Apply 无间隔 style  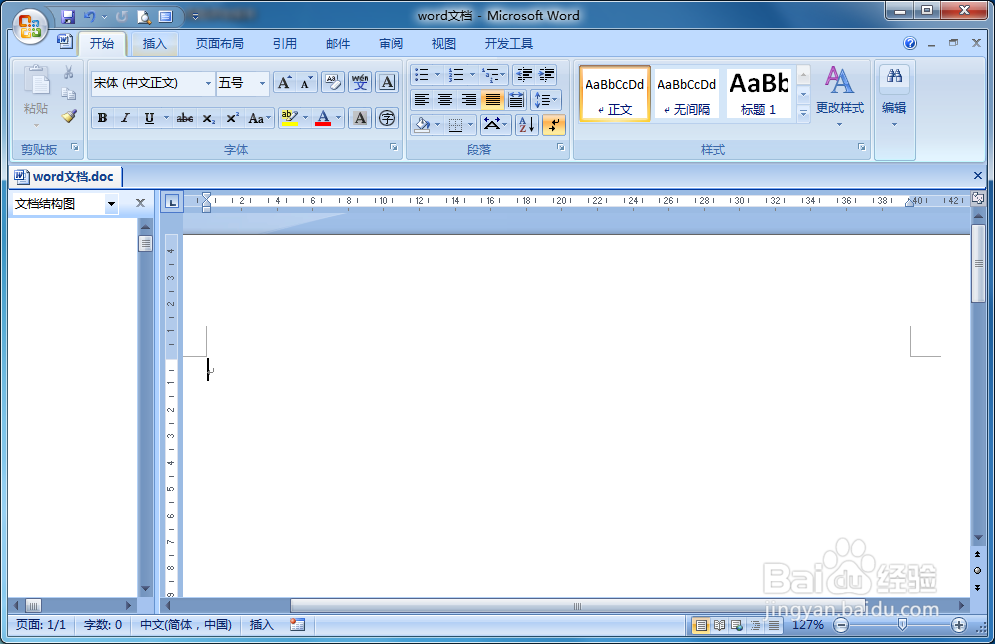(687, 94)
